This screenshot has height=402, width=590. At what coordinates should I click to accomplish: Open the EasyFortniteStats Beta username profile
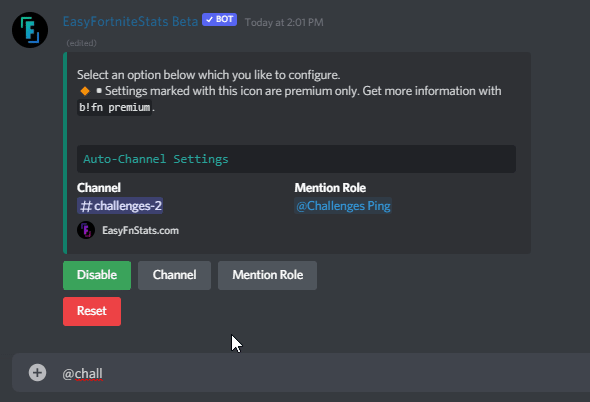pyautogui.click(x=130, y=21)
